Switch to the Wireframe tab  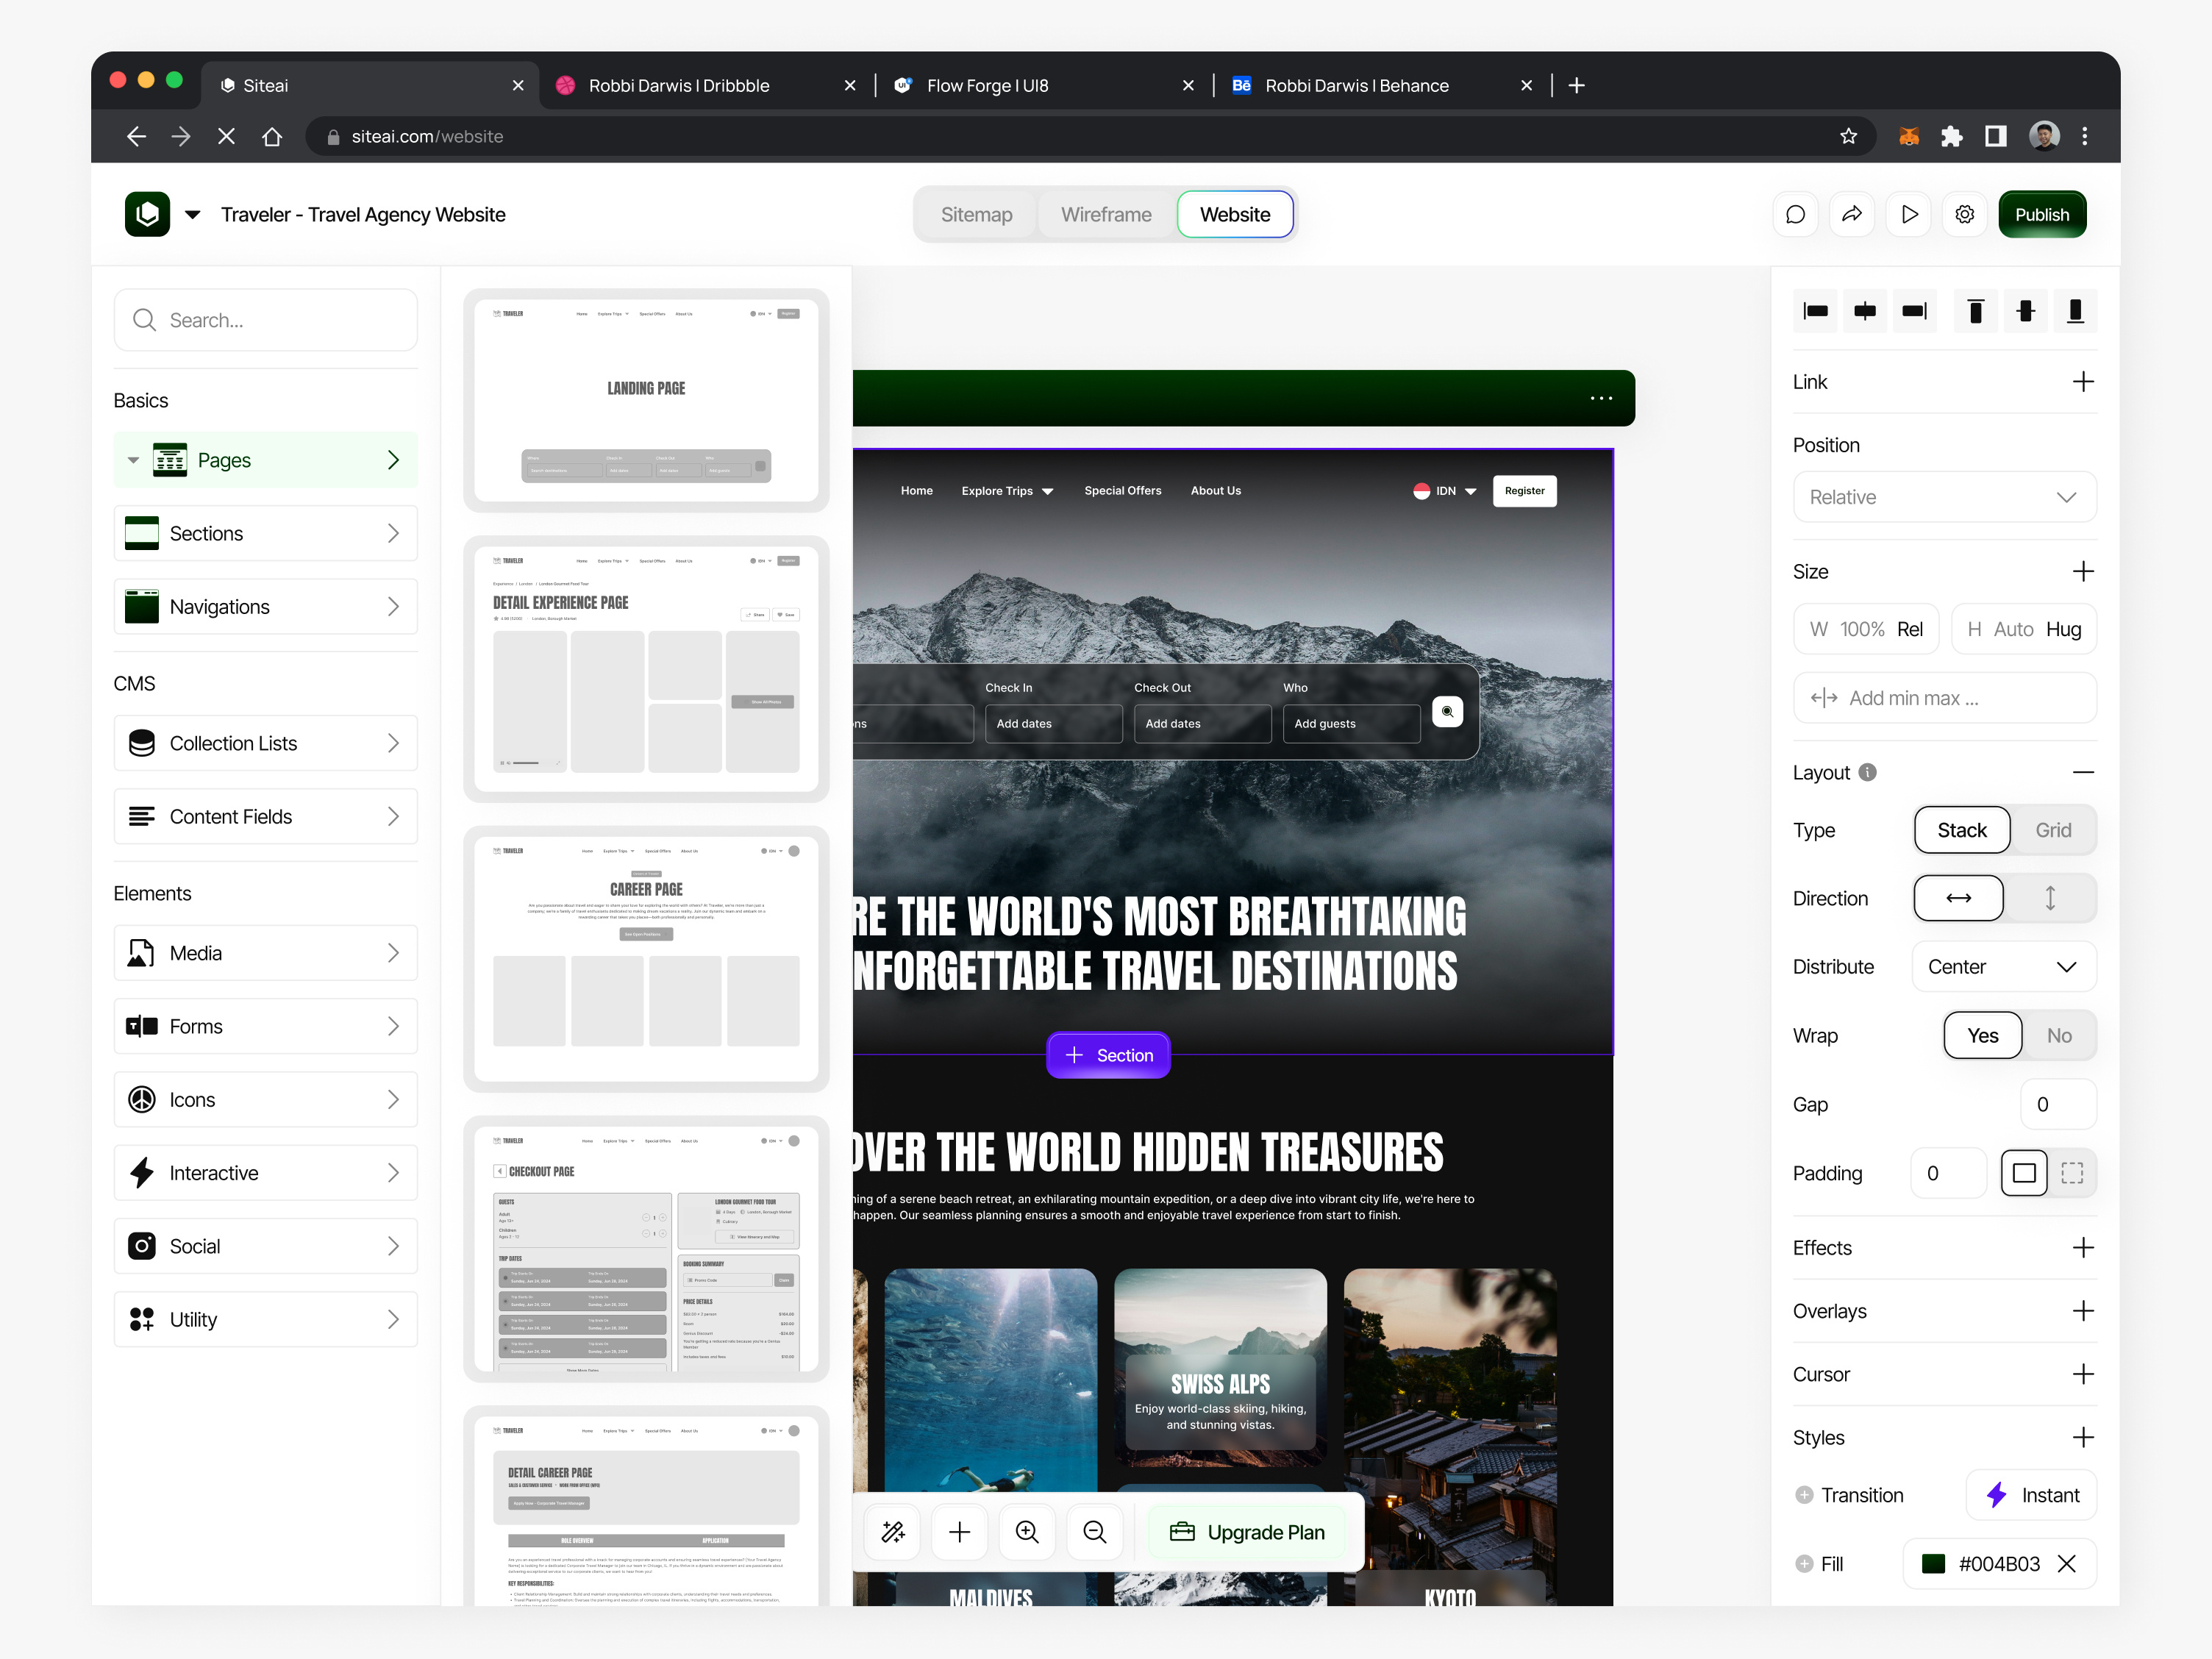tap(1105, 214)
